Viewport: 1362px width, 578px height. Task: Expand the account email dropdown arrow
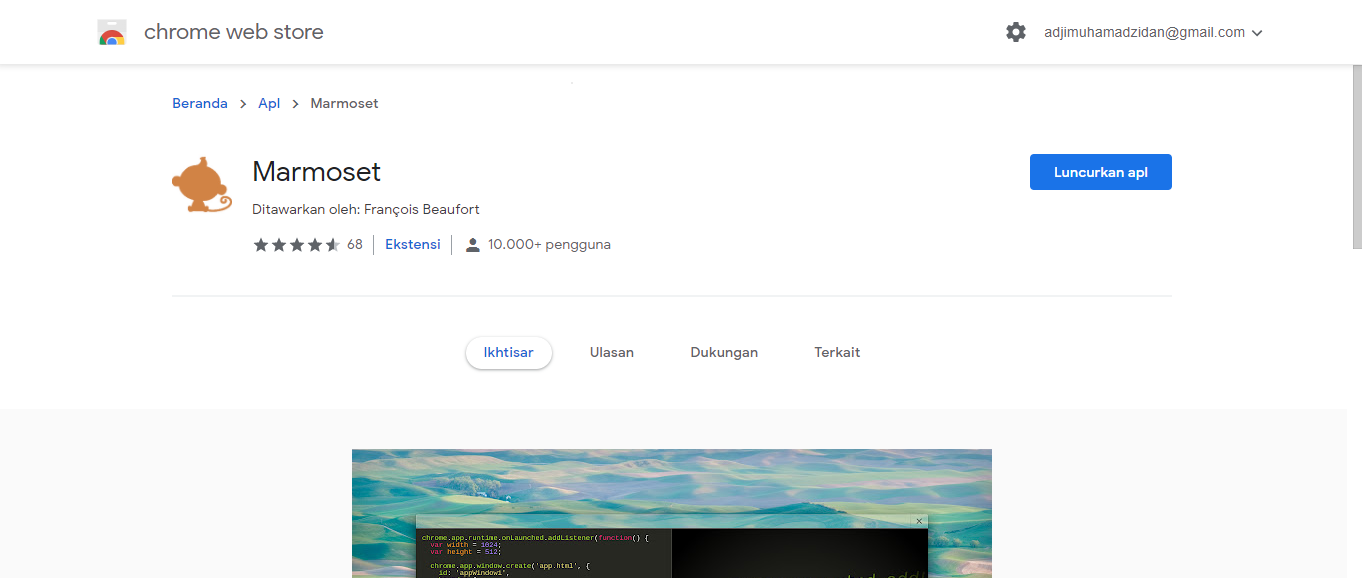[1257, 33]
